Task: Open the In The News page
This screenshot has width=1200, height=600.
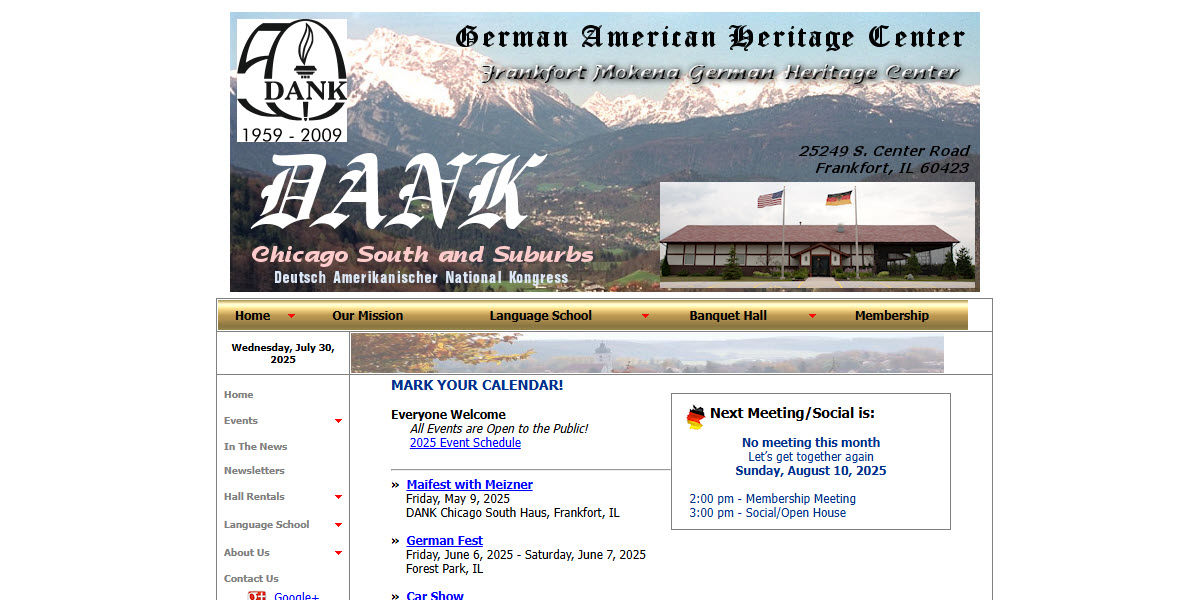Action: [255, 446]
